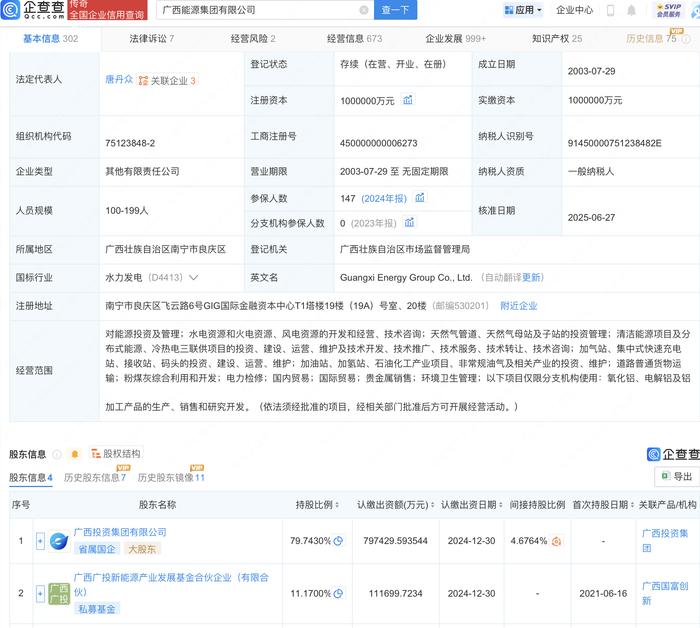Switch to the 基本信息 tab
This screenshot has width=700, height=628.
coord(50,39)
